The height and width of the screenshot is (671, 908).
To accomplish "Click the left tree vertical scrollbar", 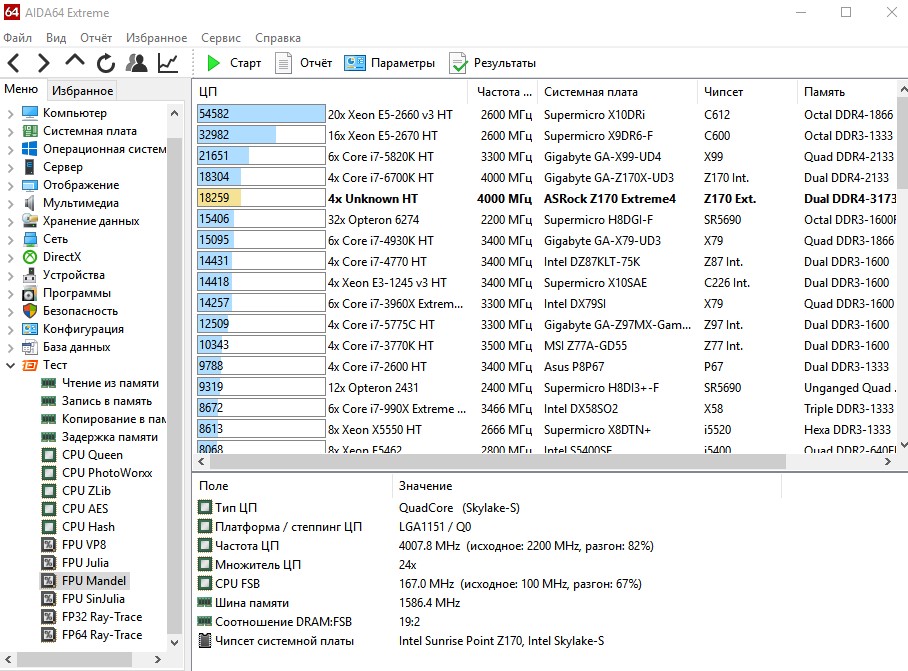I will (174, 385).
